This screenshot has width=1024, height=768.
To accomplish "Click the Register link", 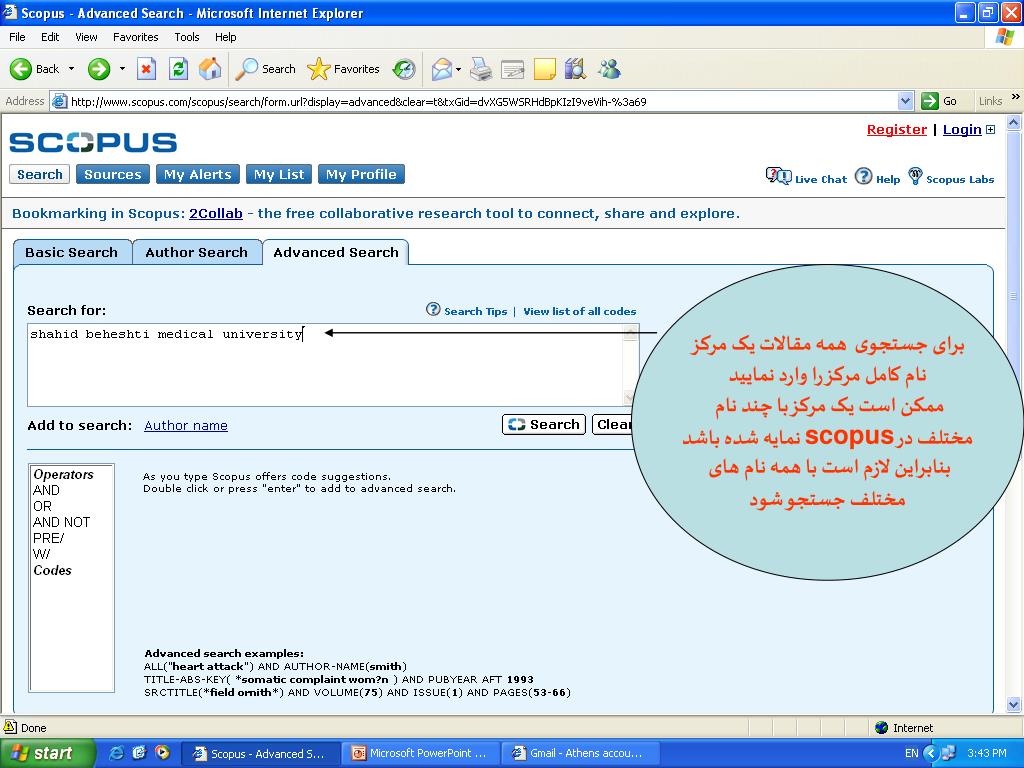I will point(897,129).
